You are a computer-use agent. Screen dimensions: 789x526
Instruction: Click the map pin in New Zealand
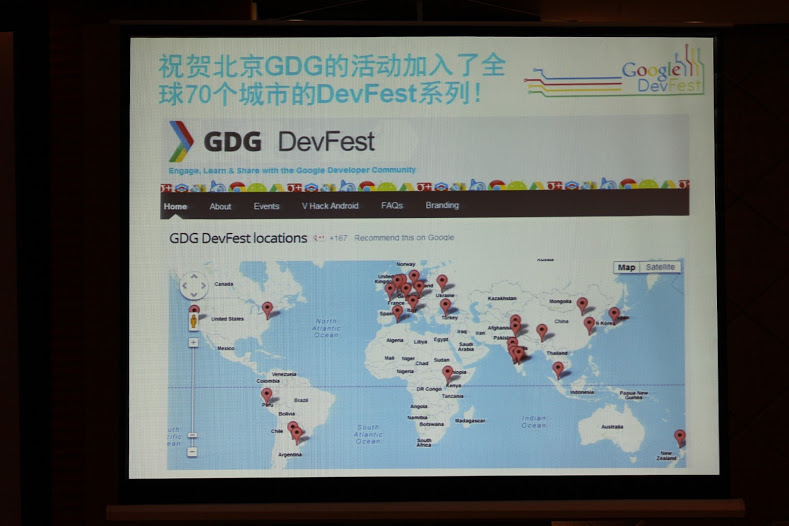click(679, 436)
